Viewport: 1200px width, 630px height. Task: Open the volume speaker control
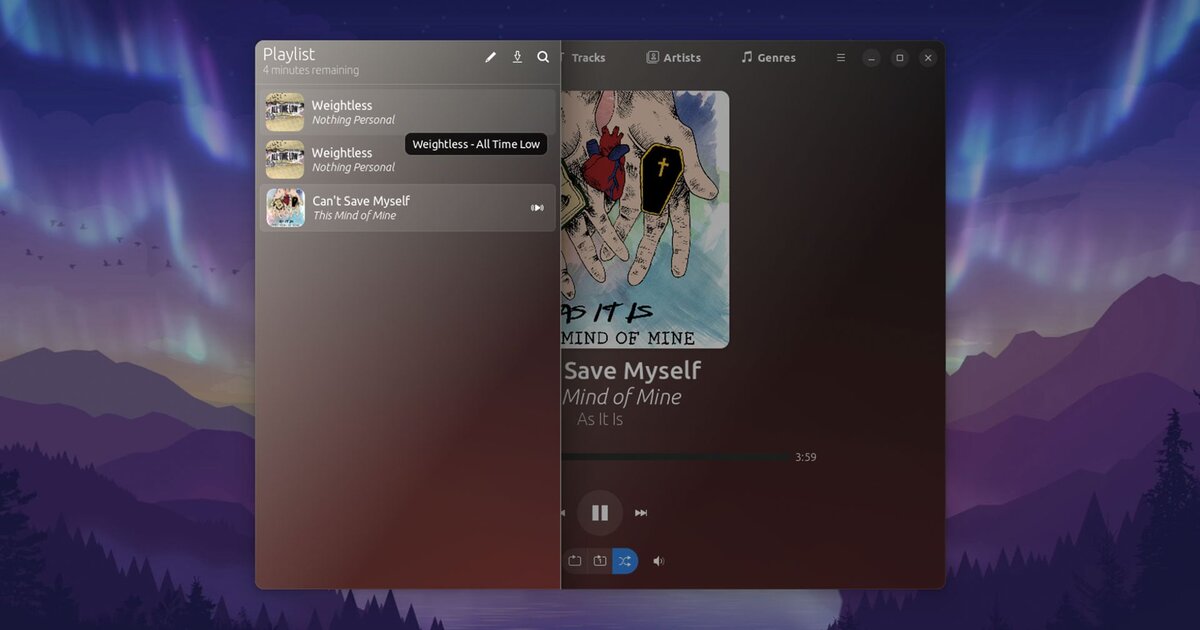point(658,561)
